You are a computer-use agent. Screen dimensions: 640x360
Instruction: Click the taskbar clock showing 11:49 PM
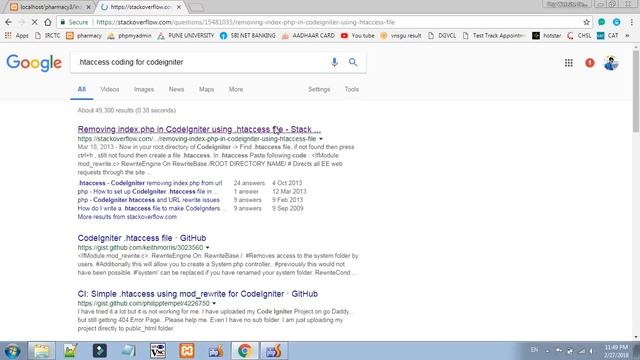[616, 351]
